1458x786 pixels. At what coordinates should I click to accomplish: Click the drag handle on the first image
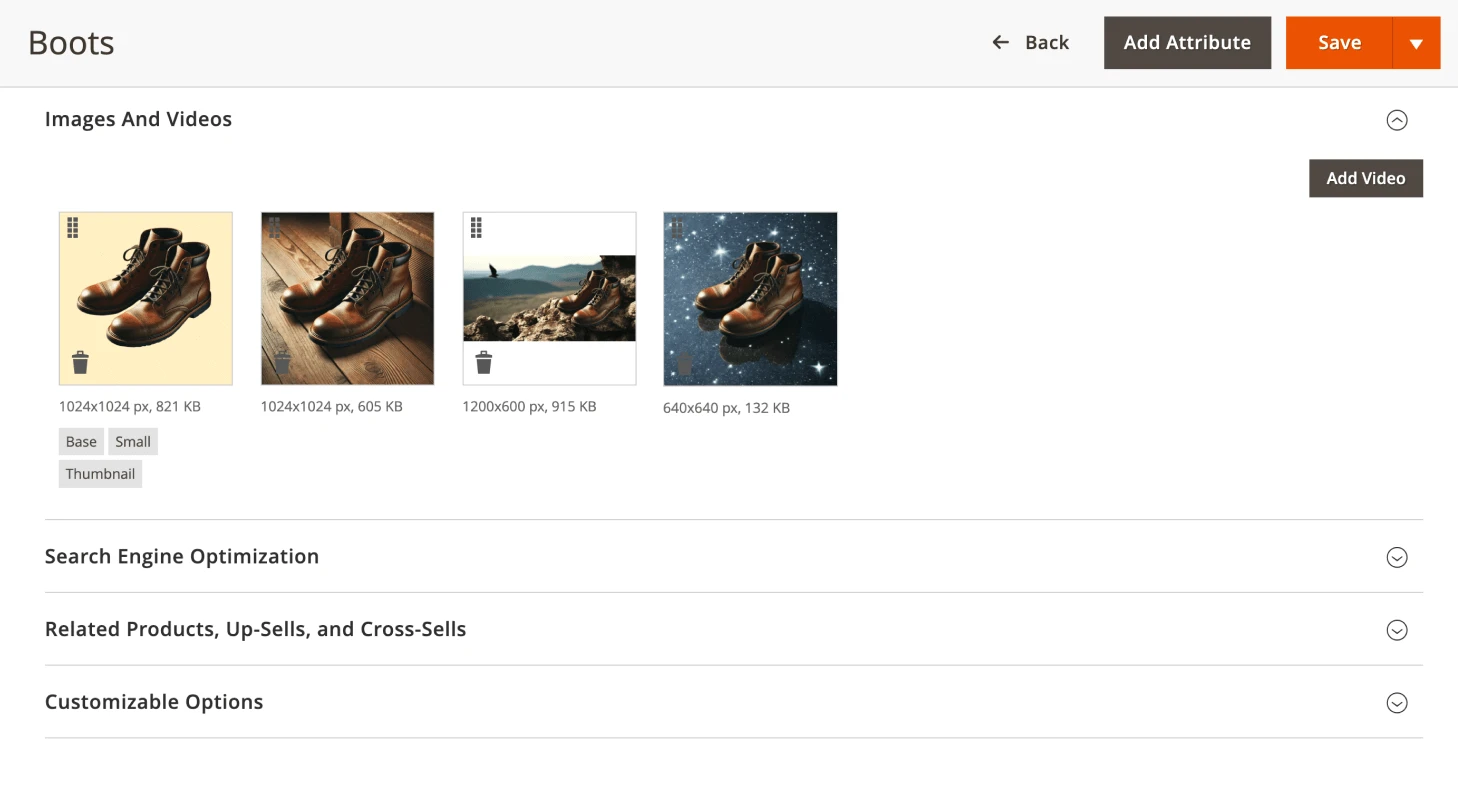(x=72, y=228)
